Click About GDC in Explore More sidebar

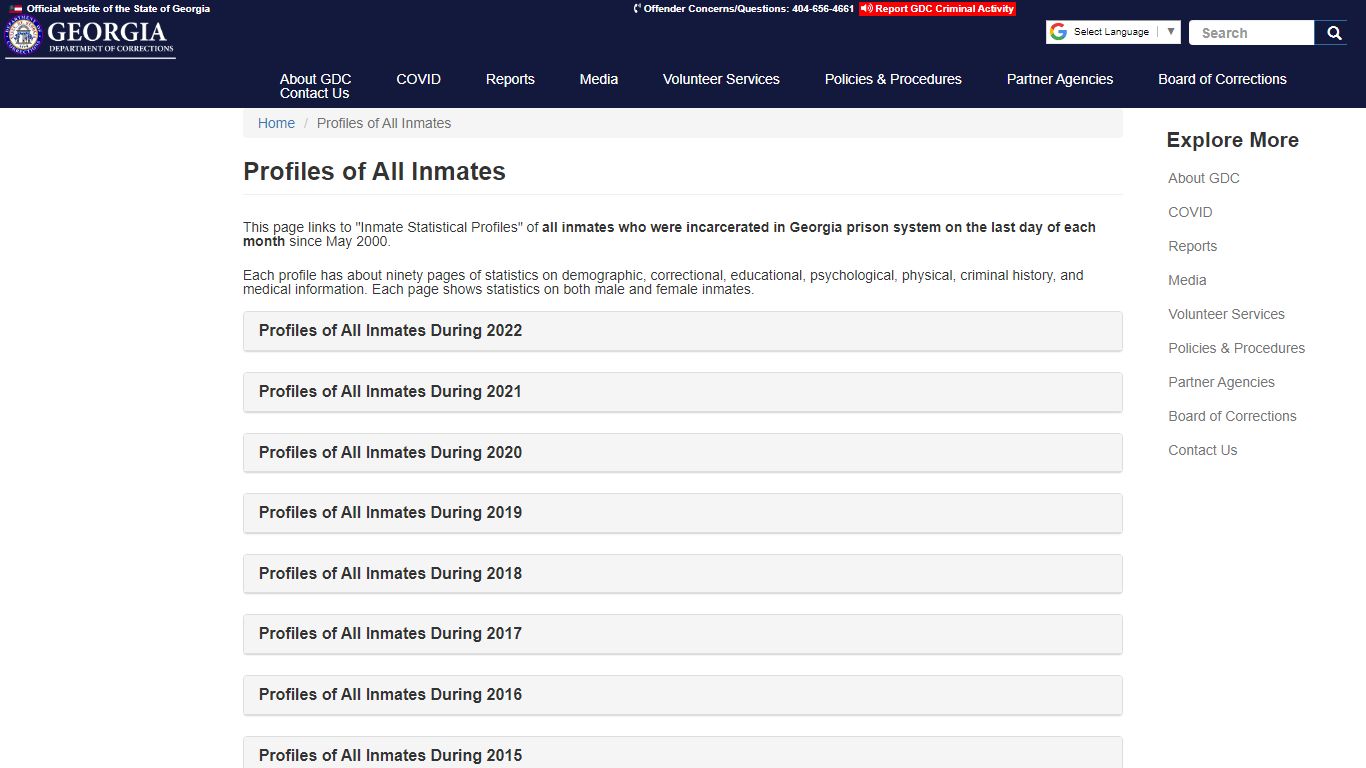[x=1204, y=178]
